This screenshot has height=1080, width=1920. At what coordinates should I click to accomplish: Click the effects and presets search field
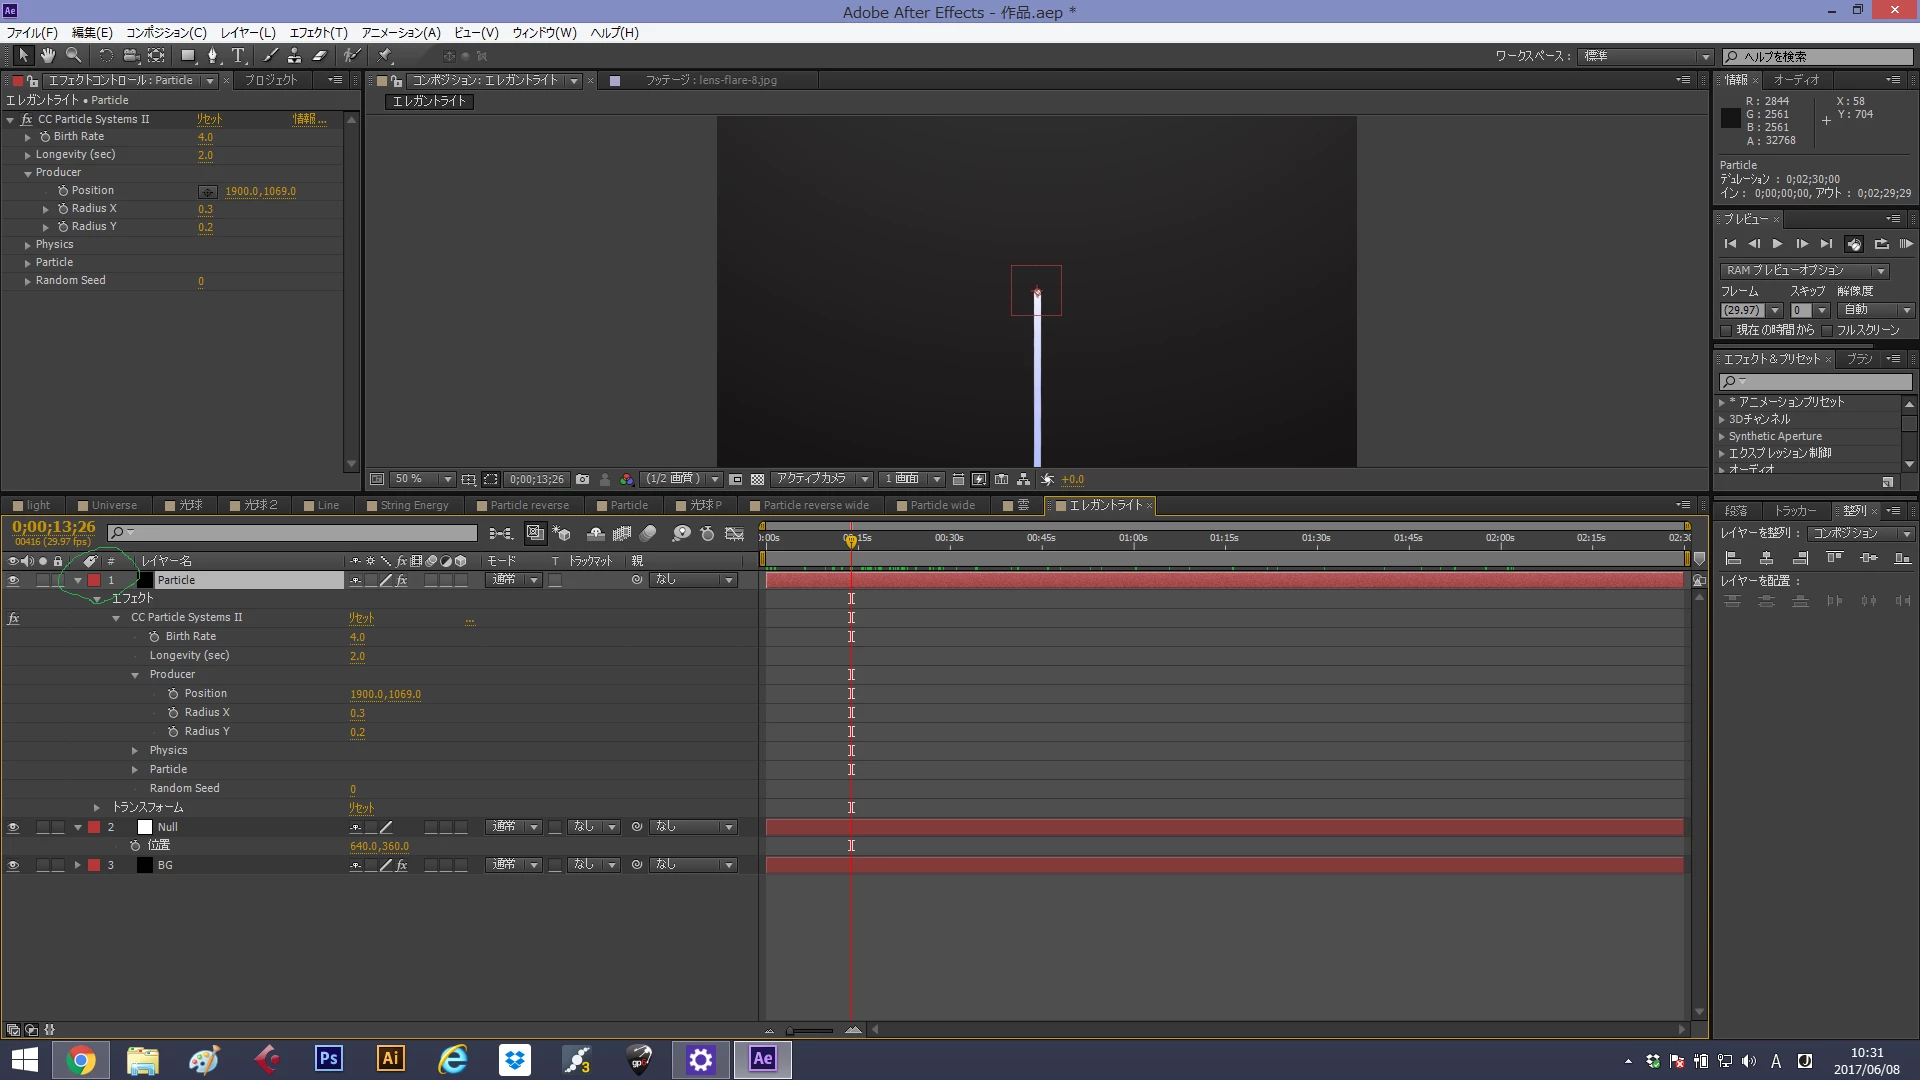tap(1822, 382)
